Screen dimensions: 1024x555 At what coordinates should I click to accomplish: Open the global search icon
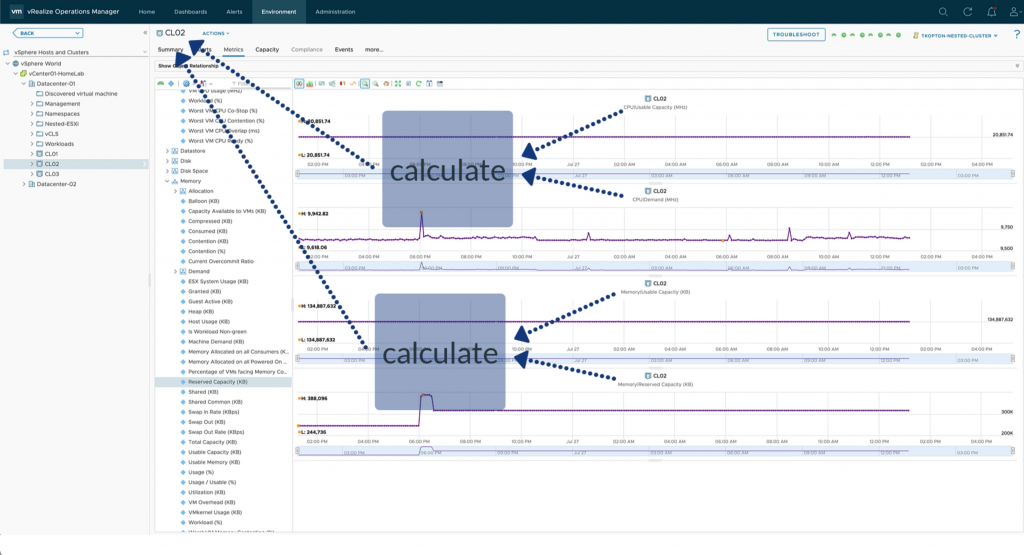943,12
